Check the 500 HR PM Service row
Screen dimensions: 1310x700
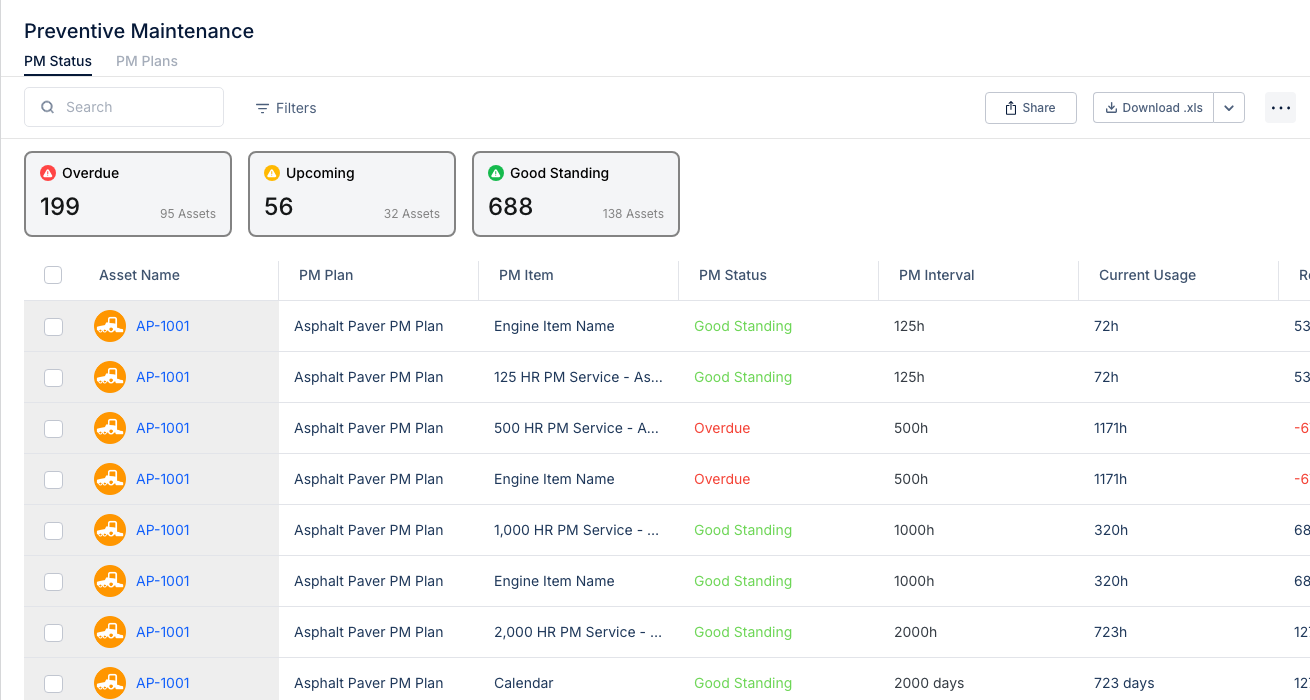click(x=53, y=428)
